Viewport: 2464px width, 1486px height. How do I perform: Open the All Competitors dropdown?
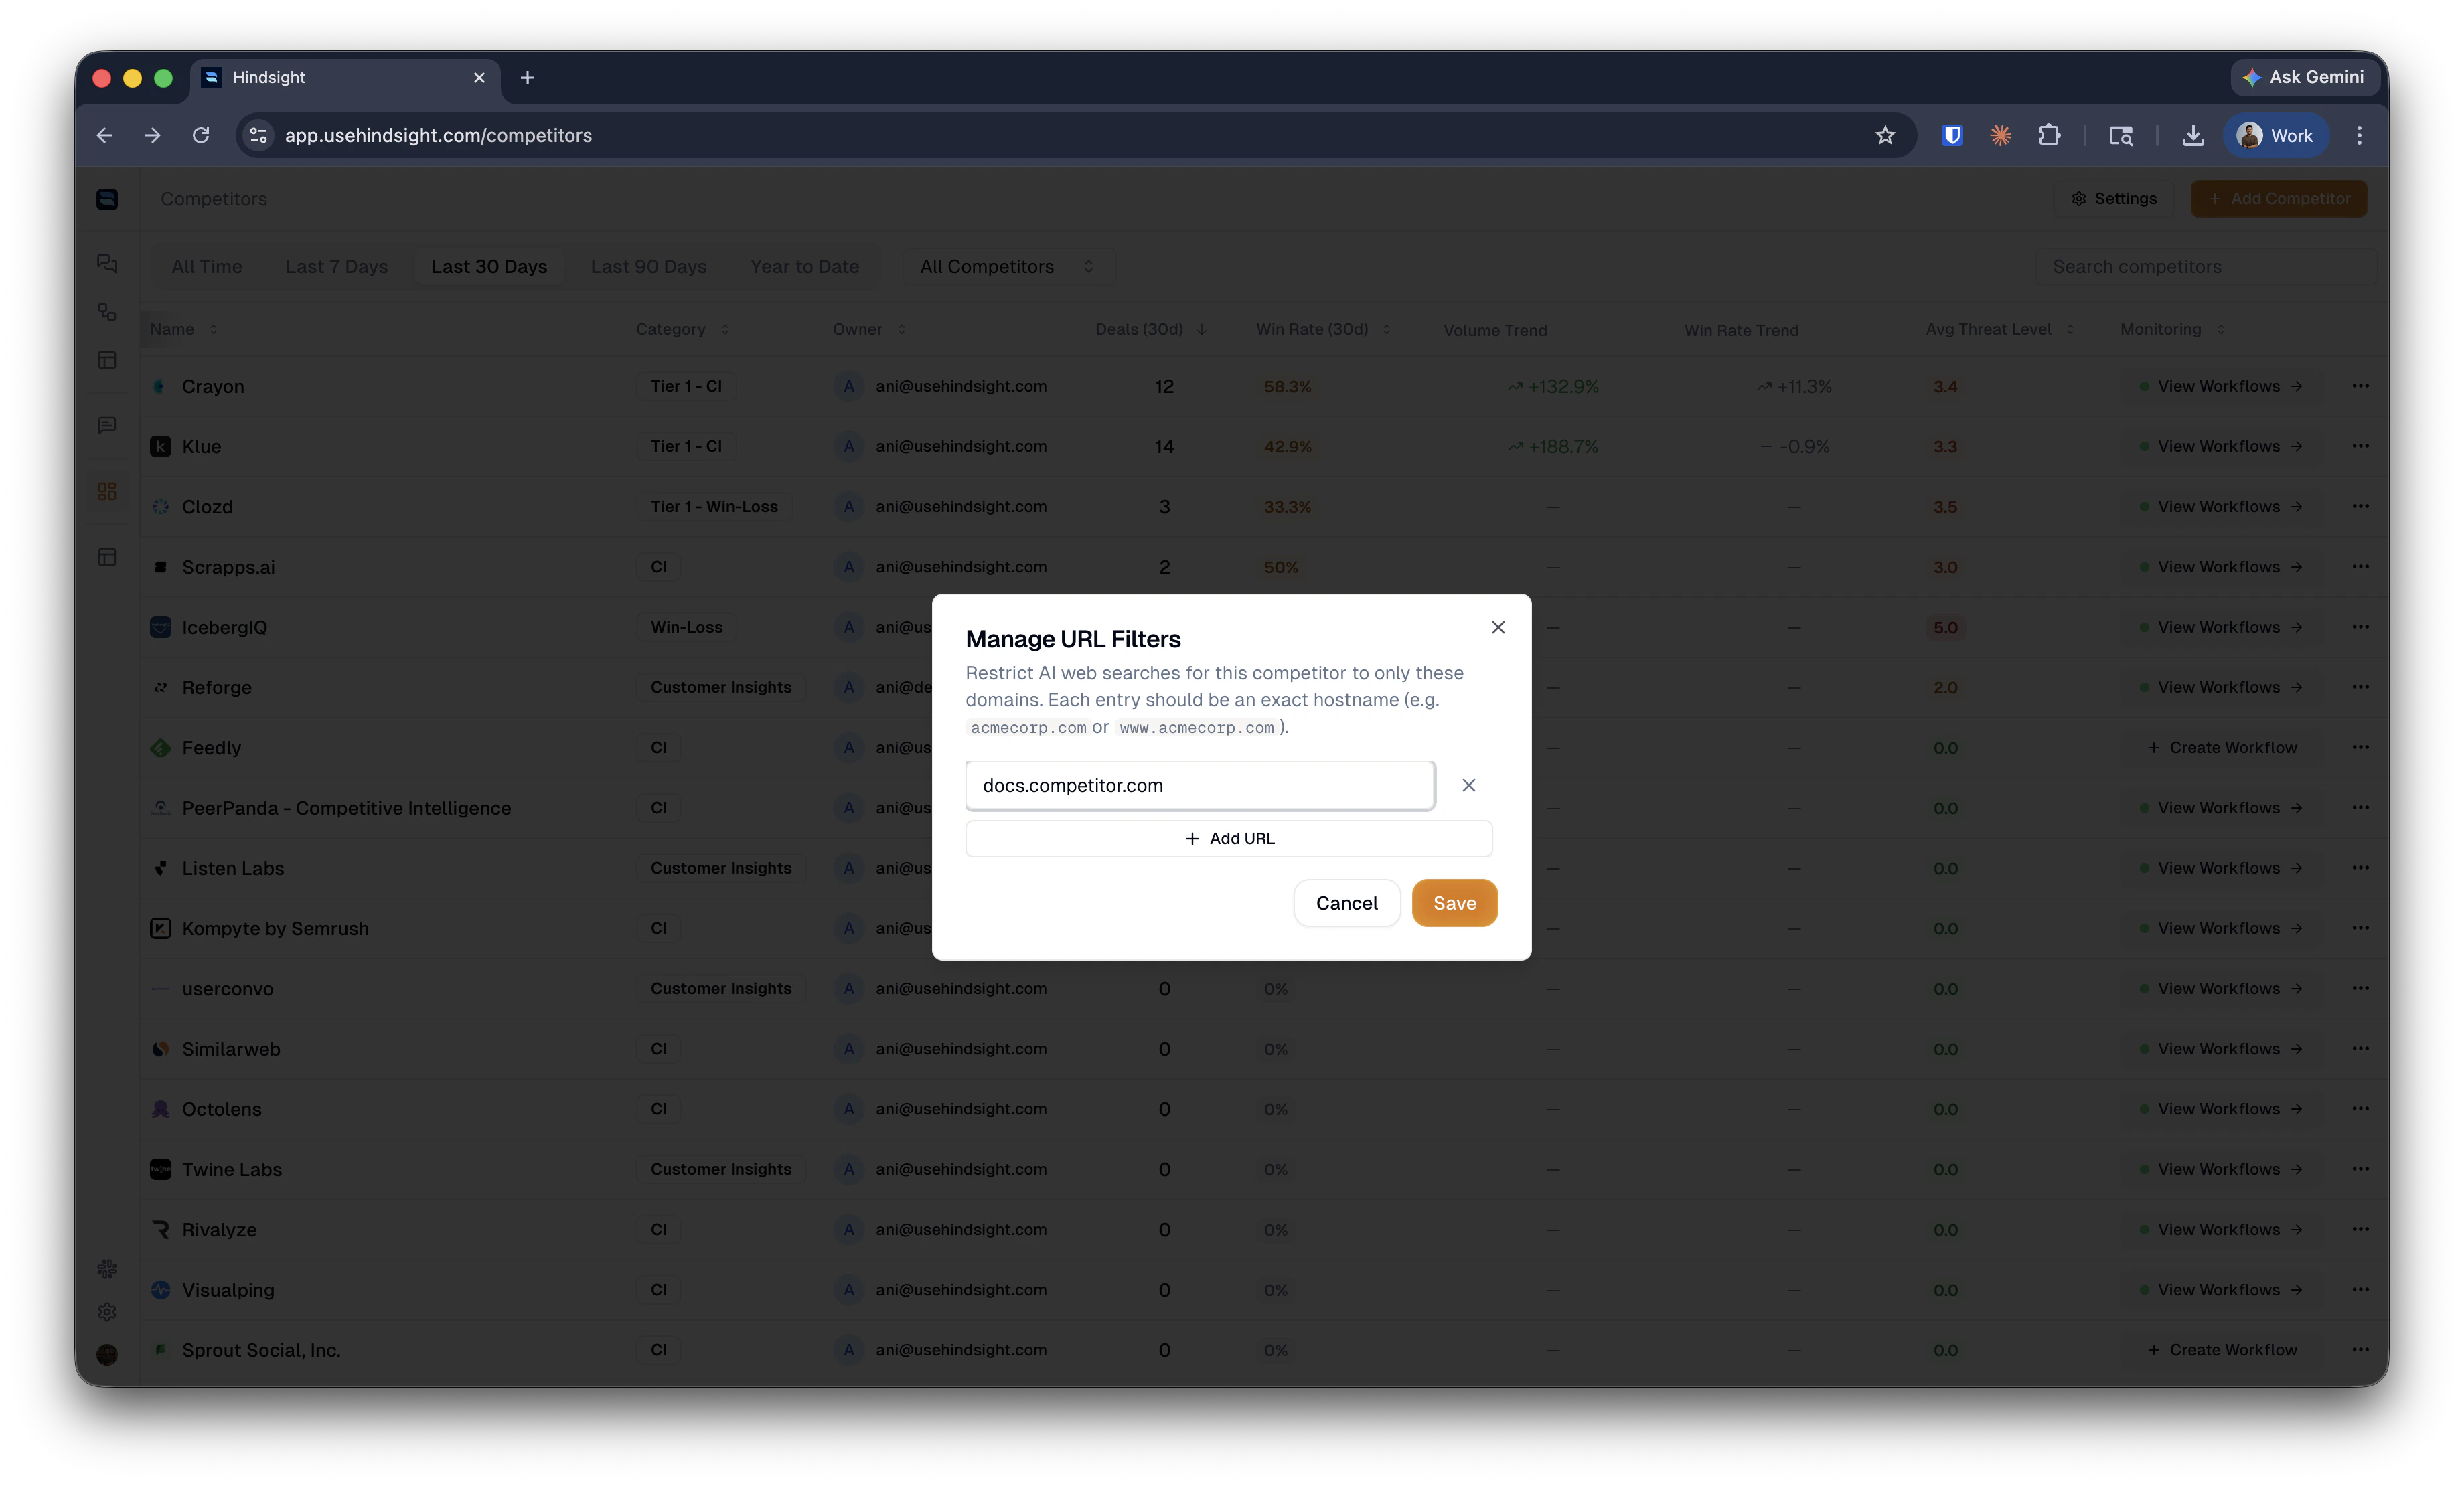[1007, 266]
